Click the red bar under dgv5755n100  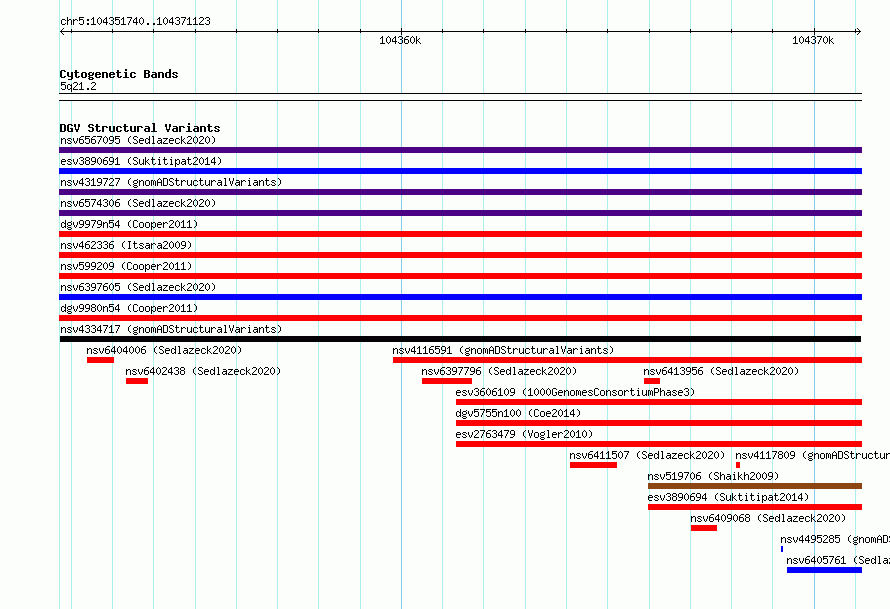[x=659, y=423]
